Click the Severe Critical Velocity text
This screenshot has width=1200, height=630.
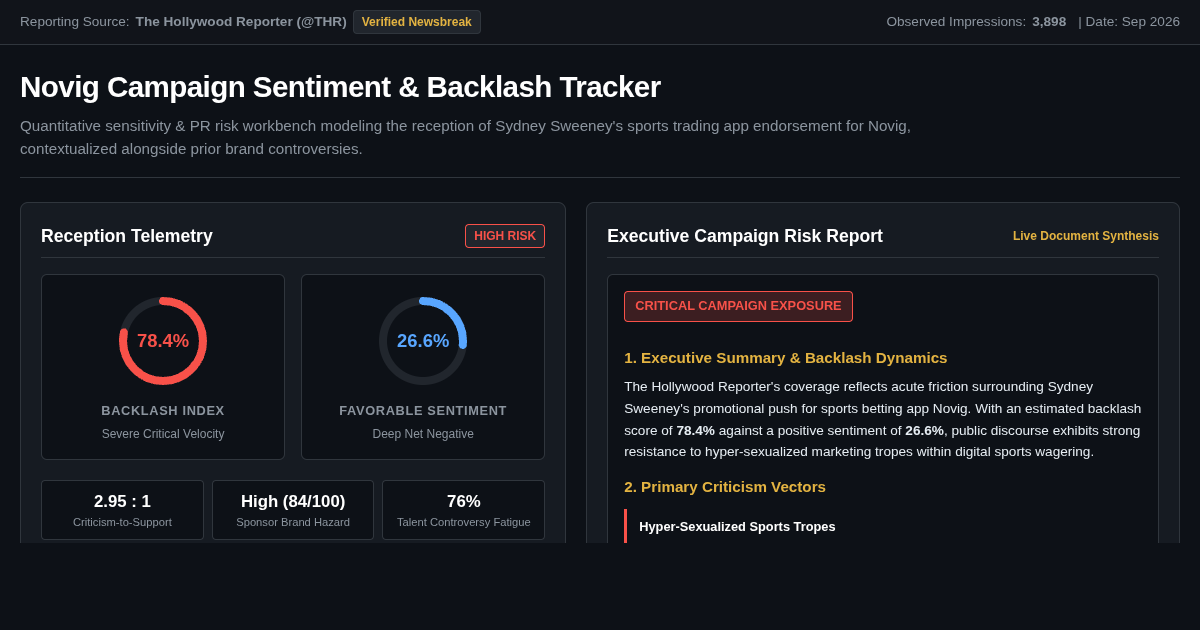163,434
